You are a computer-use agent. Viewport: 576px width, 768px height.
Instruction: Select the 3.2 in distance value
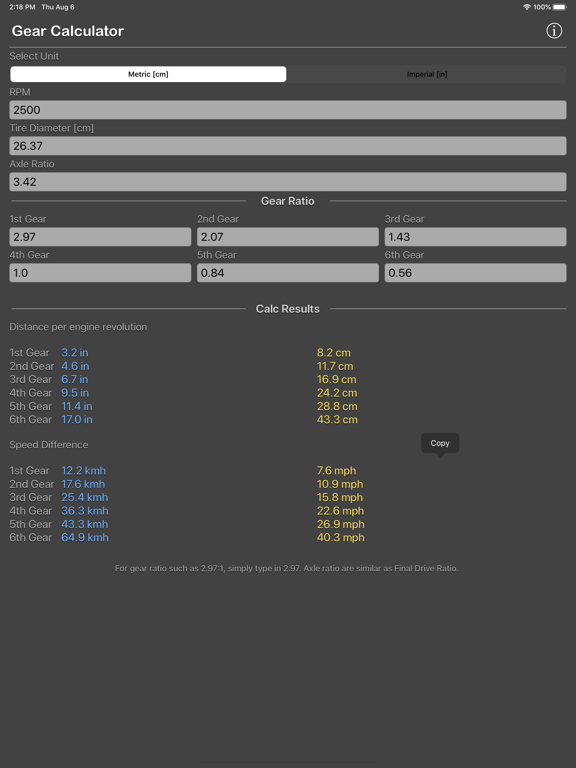(x=75, y=353)
